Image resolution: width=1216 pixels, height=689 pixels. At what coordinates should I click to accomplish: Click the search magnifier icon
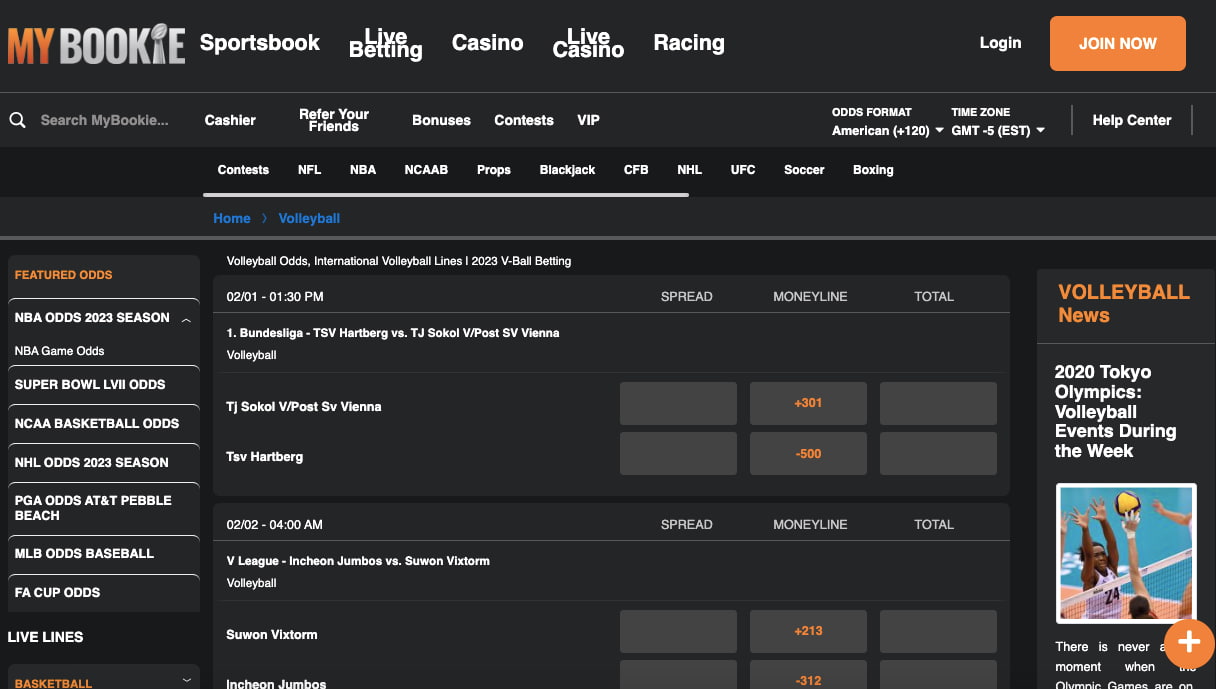click(18, 120)
